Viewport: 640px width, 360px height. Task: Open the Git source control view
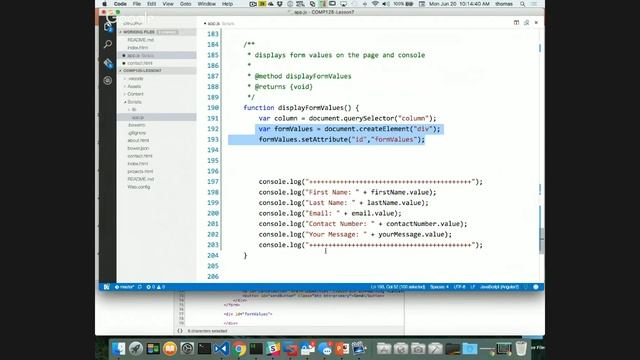click(108, 63)
